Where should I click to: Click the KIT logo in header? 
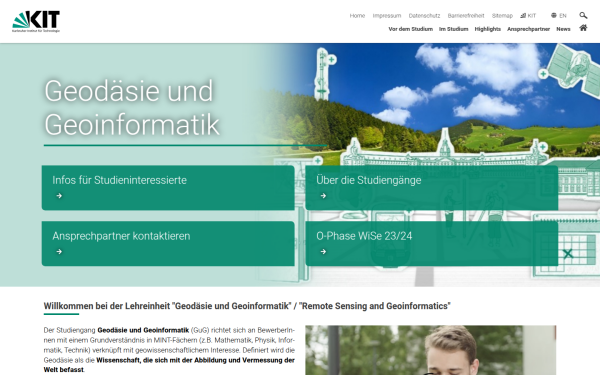[36, 21]
